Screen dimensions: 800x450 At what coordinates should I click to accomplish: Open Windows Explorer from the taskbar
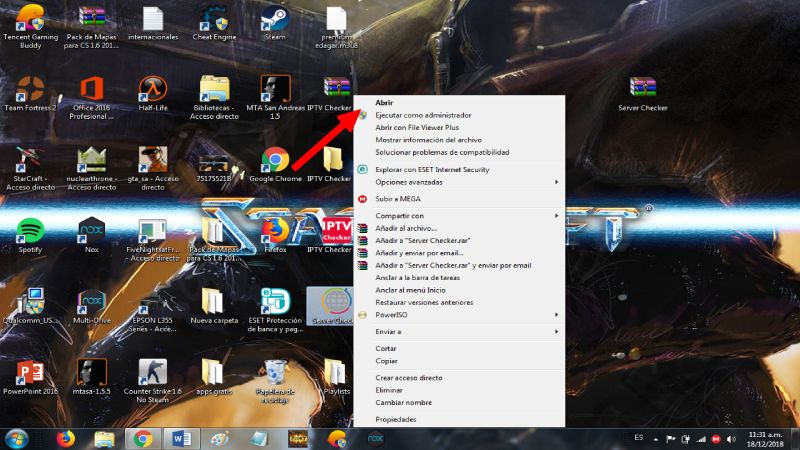coord(104,439)
